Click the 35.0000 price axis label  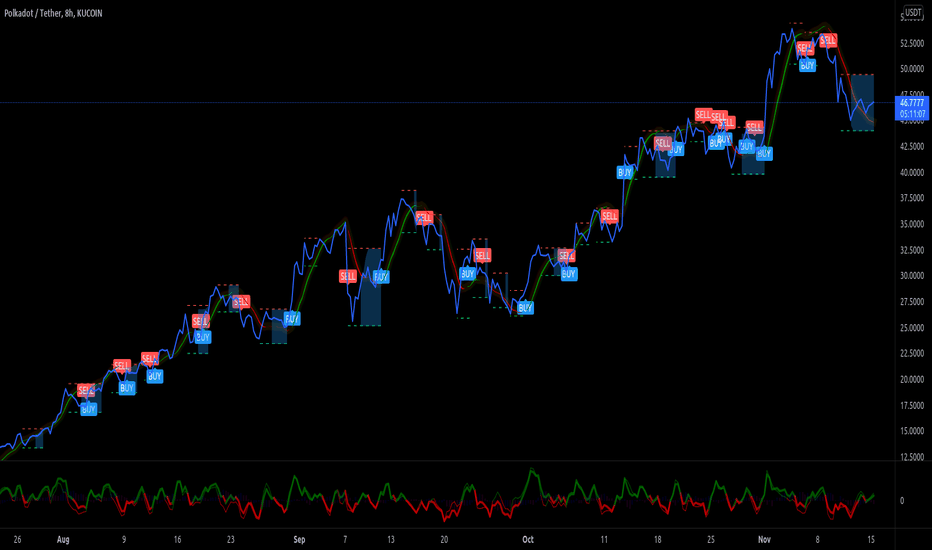[x=912, y=224]
